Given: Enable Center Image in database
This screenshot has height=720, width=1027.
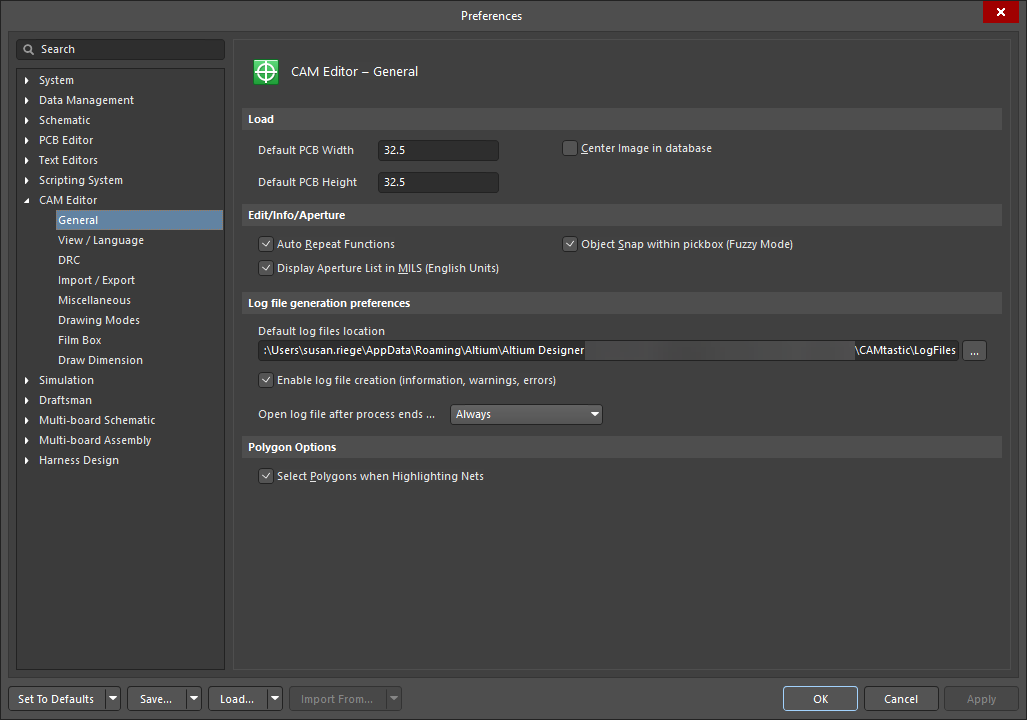Looking at the screenshot, I should 569,147.
